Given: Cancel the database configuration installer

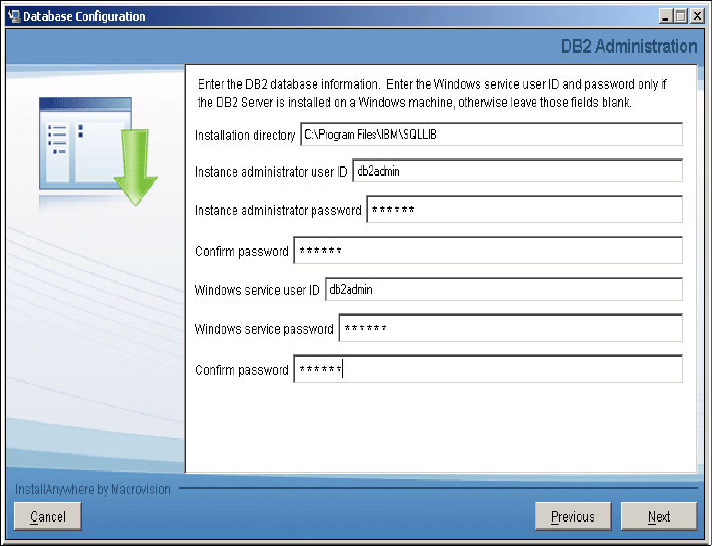Looking at the screenshot, I should 48,516.
